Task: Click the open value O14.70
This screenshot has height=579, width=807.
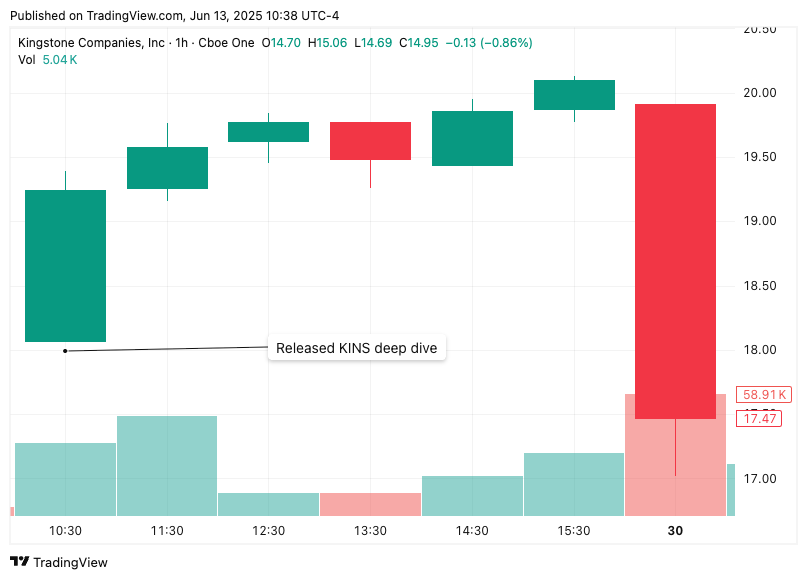Action: 281,43
